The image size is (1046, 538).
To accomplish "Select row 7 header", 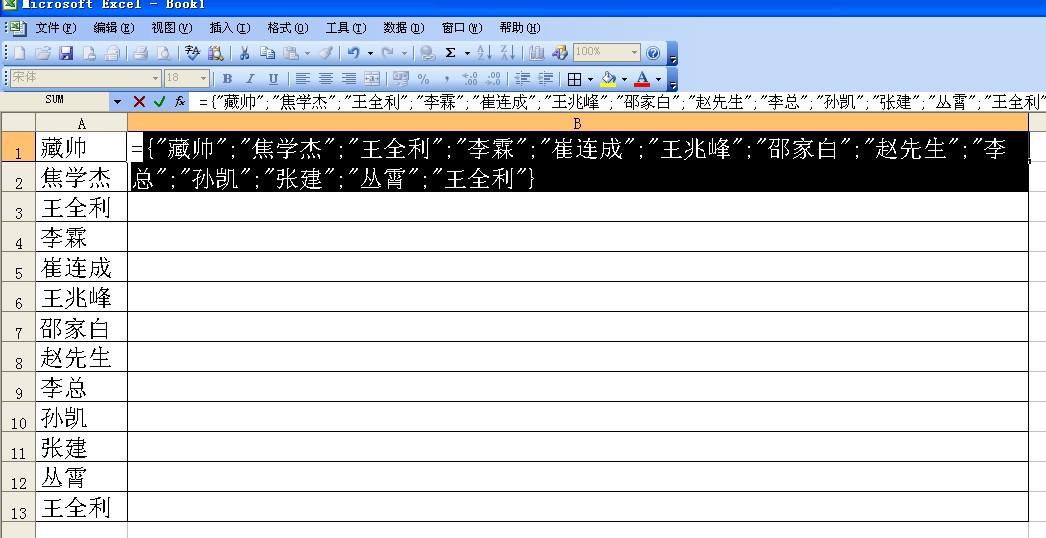I will (x=18, y=327).
